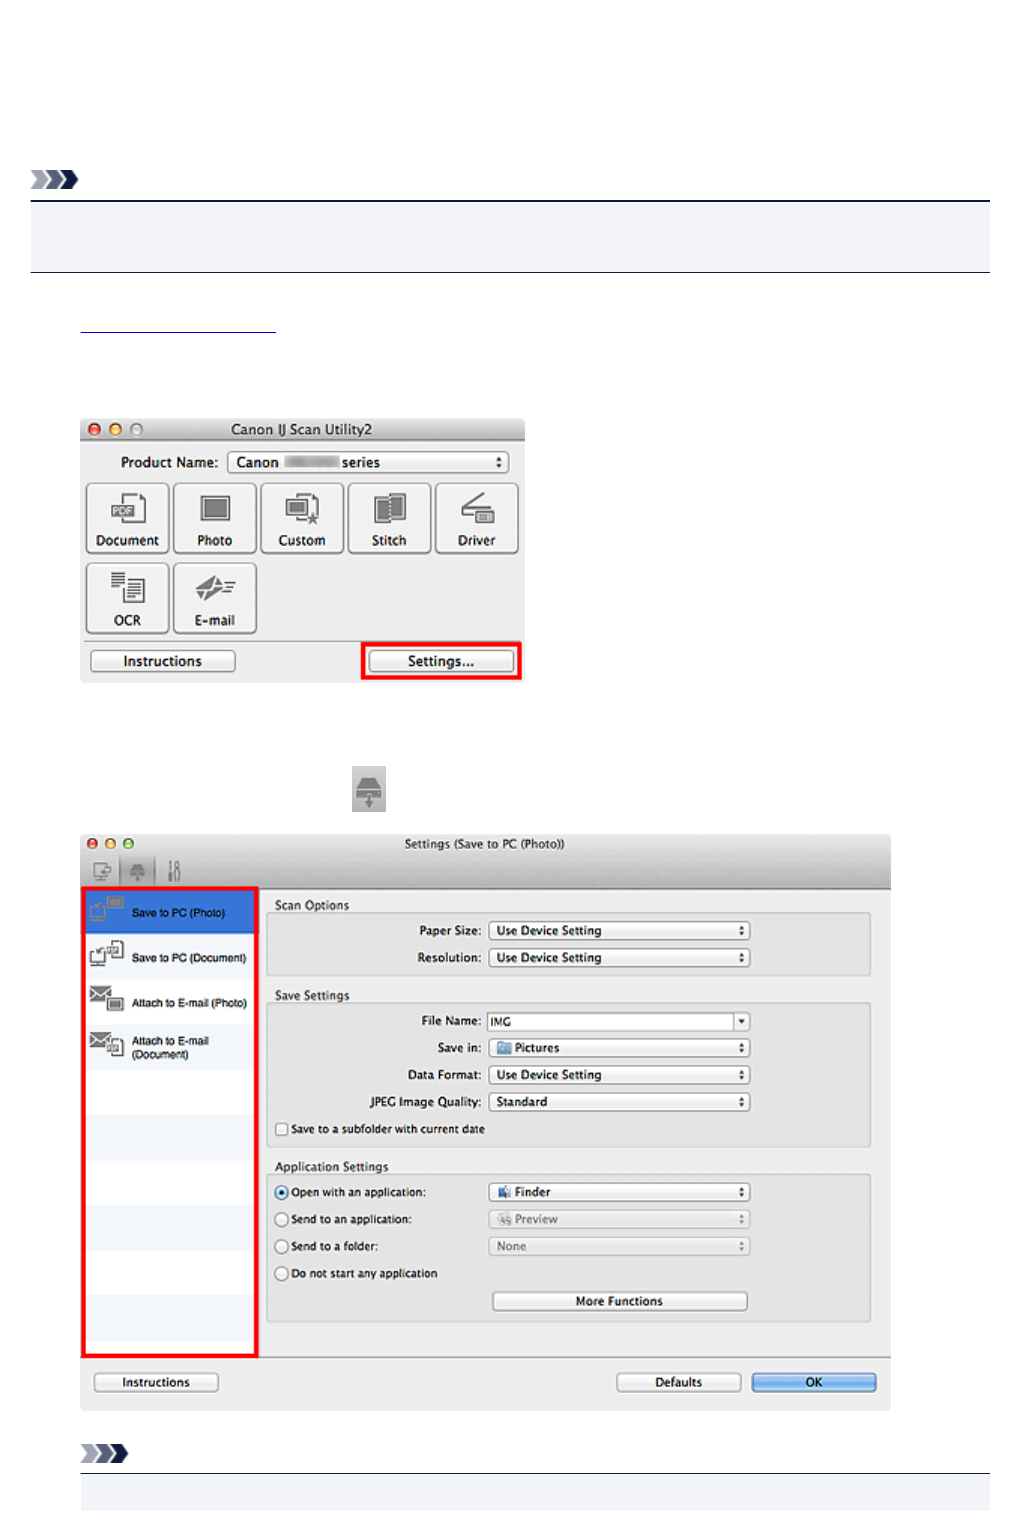Open the Resolution dropdown

point(619,957)
